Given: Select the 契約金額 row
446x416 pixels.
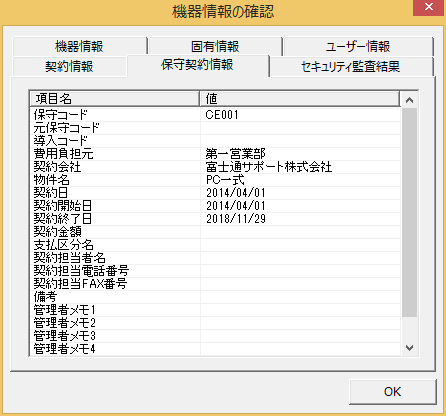Looking at the screenshot, I should tap(215, 232).
